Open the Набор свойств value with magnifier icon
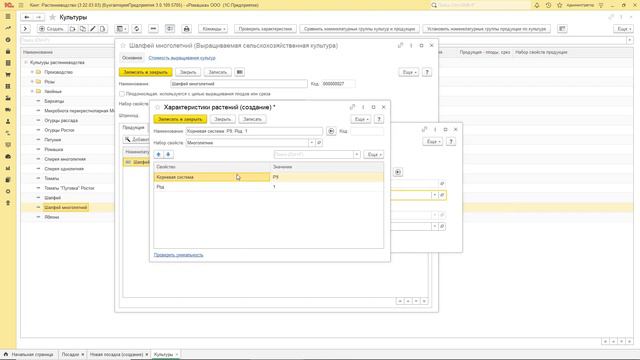This screenshot has height=360, width=640. tap(319, 142)
